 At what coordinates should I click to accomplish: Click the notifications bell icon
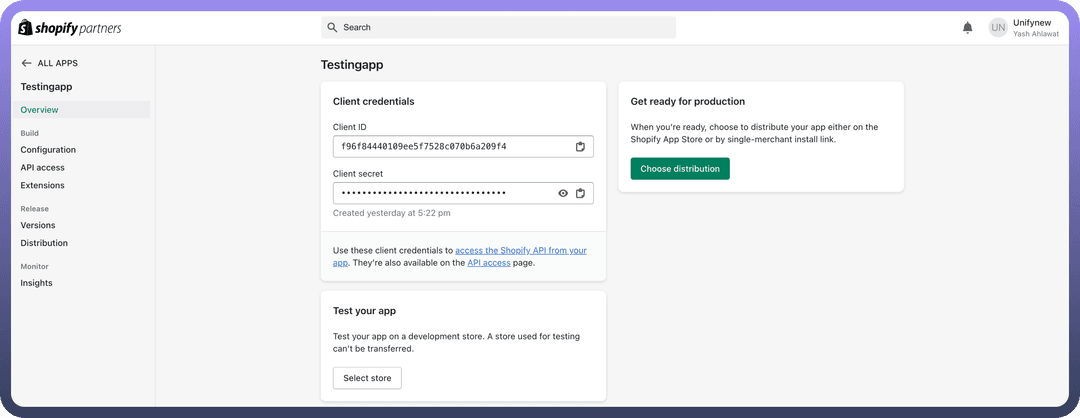967,28
